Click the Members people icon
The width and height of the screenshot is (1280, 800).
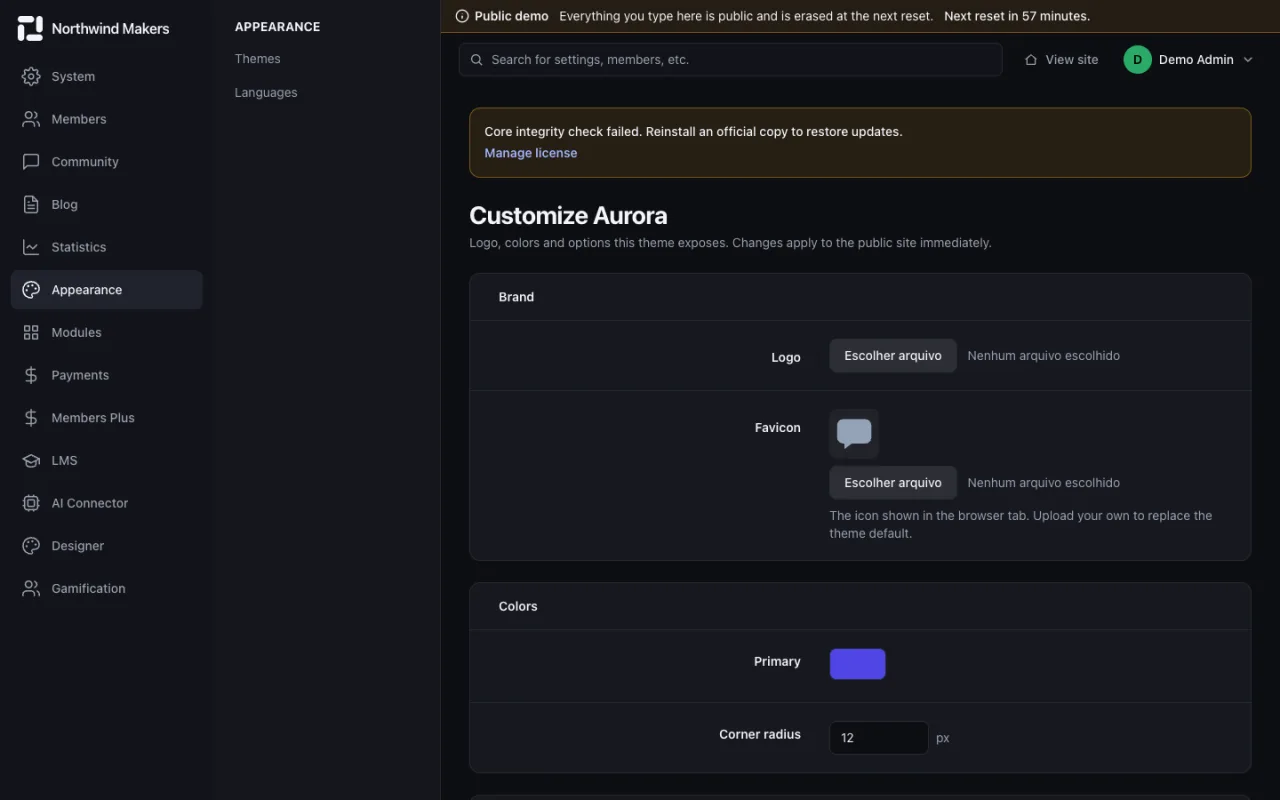click(x=31, y=119)
